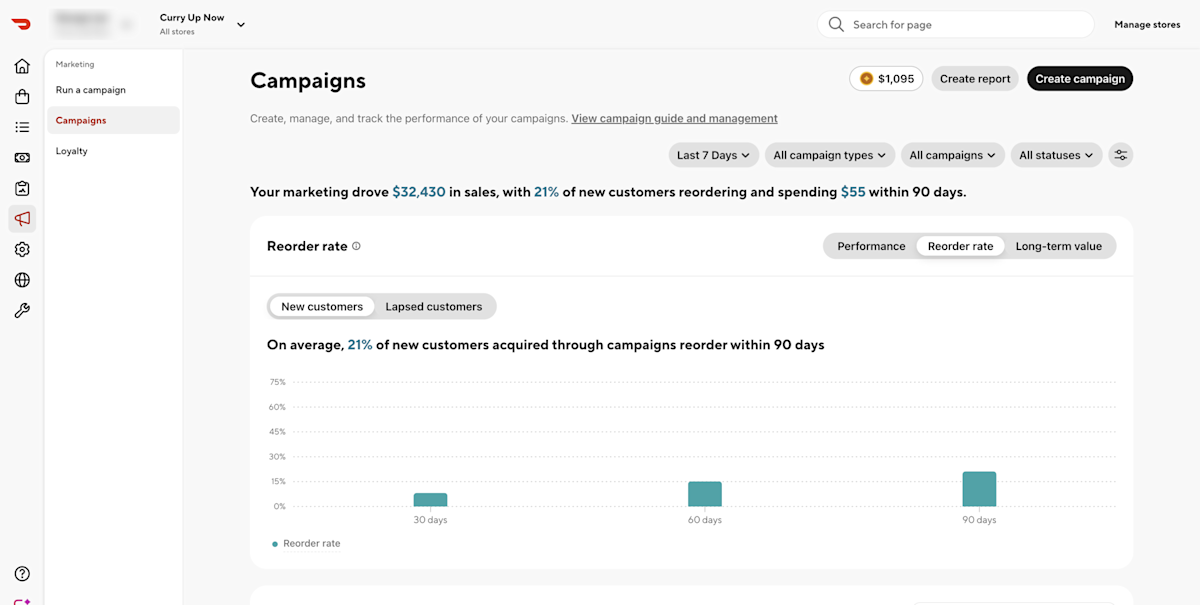
Task: Click the 60 days bar in chart
Action: coord(705,494)
